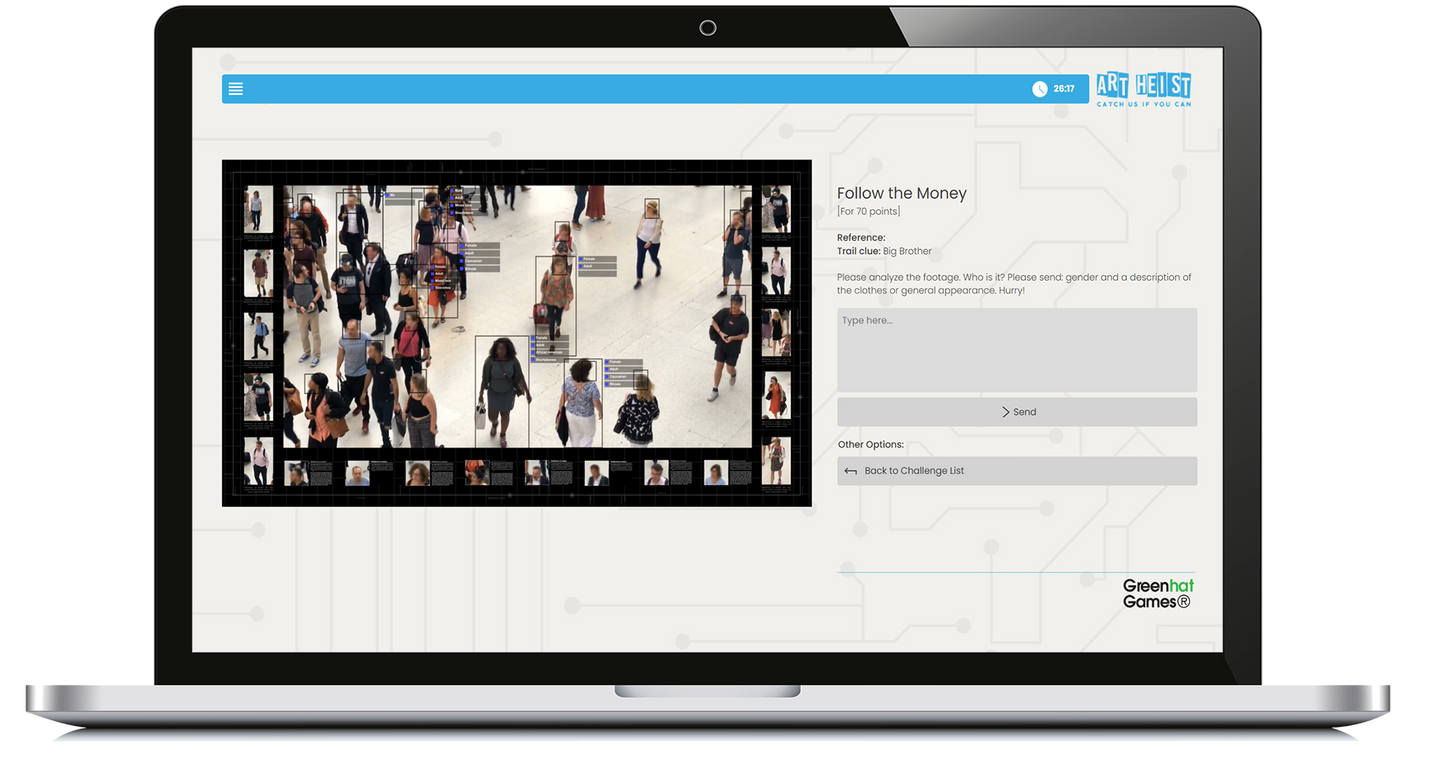Screen dimensions: 1445x757
Task: Click the blue marker beside the African American tag
Action: (x=535, y=352)
